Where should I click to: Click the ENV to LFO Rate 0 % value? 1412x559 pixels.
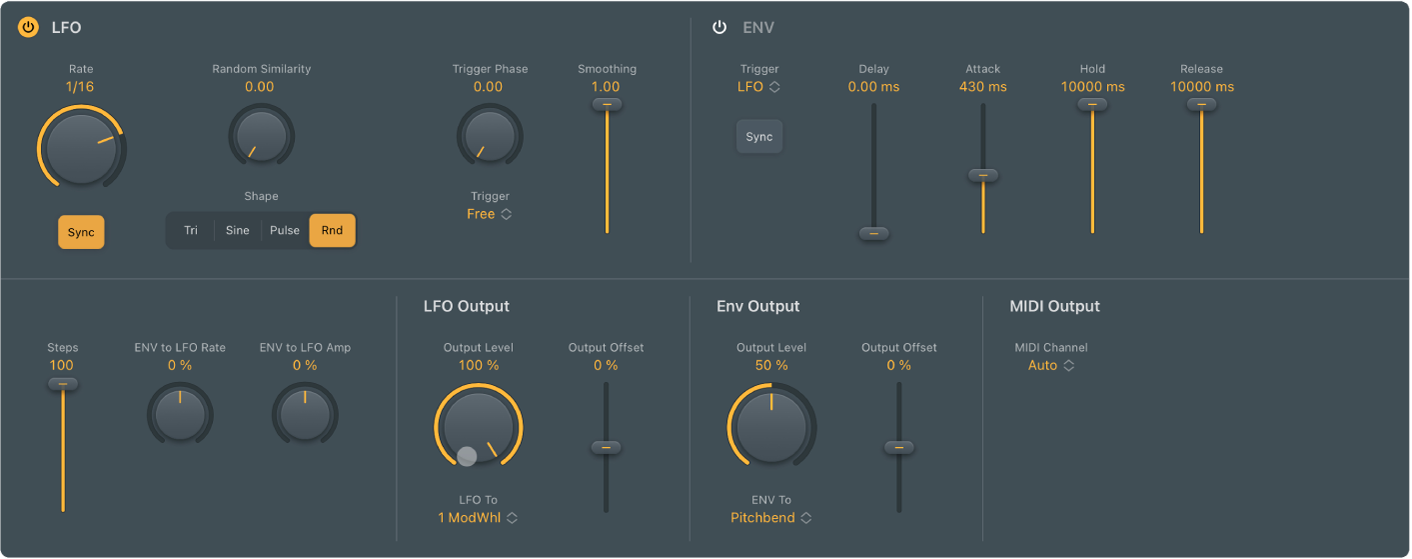click(x=180, y=366)
